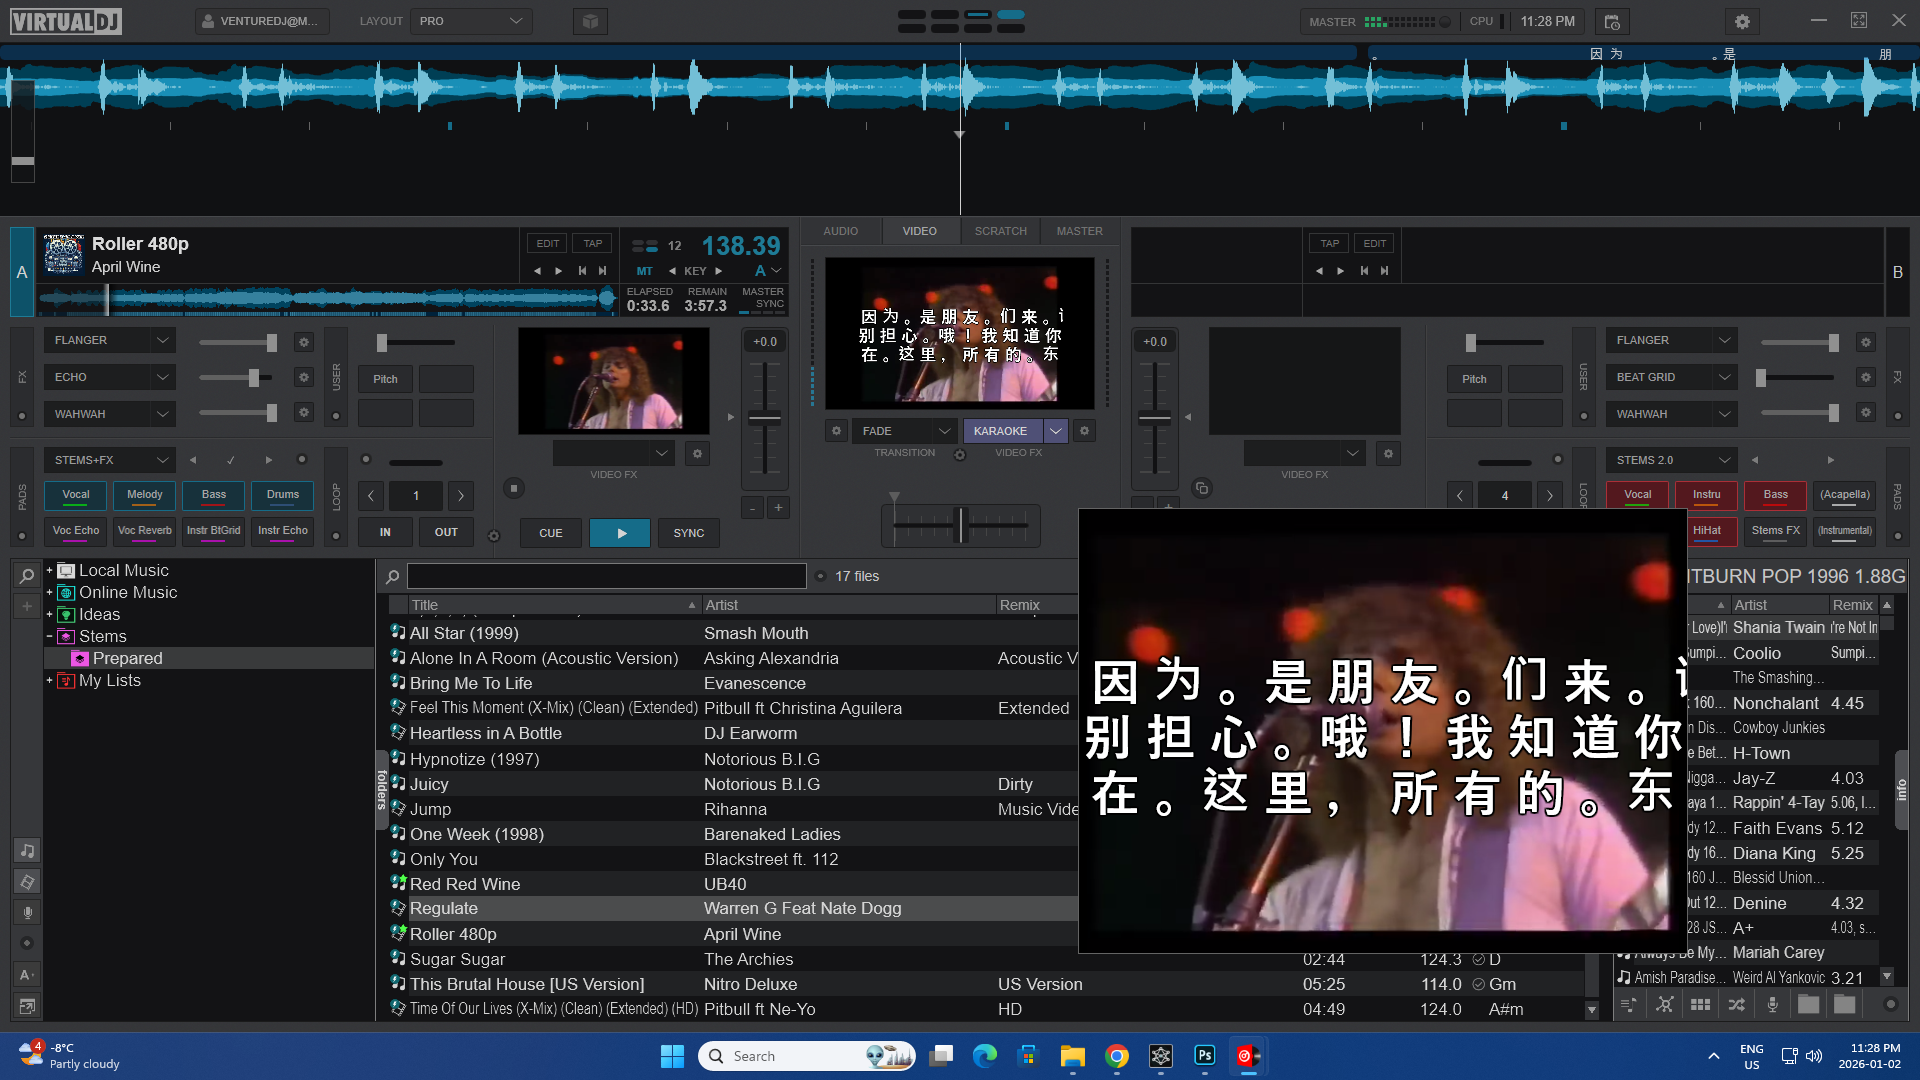Open the LAYOUT PRO dropdown
The height and width of the screenshot is (1080, 1920).
coord(471,21)
